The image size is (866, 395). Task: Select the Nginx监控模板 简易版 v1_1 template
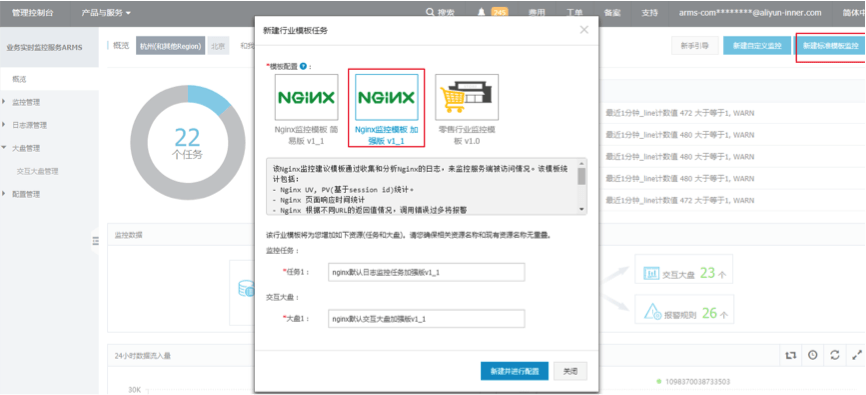pos(307,109)
